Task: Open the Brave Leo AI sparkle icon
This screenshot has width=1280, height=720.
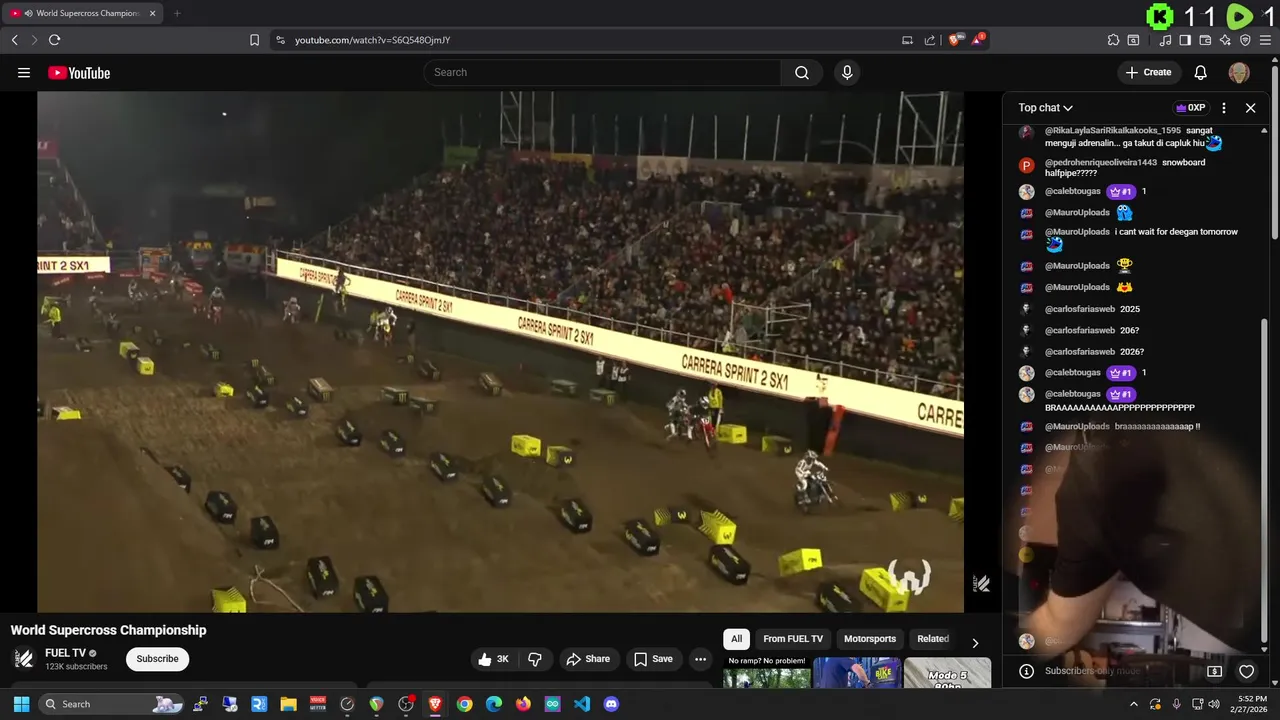Action: [1225, 40]
